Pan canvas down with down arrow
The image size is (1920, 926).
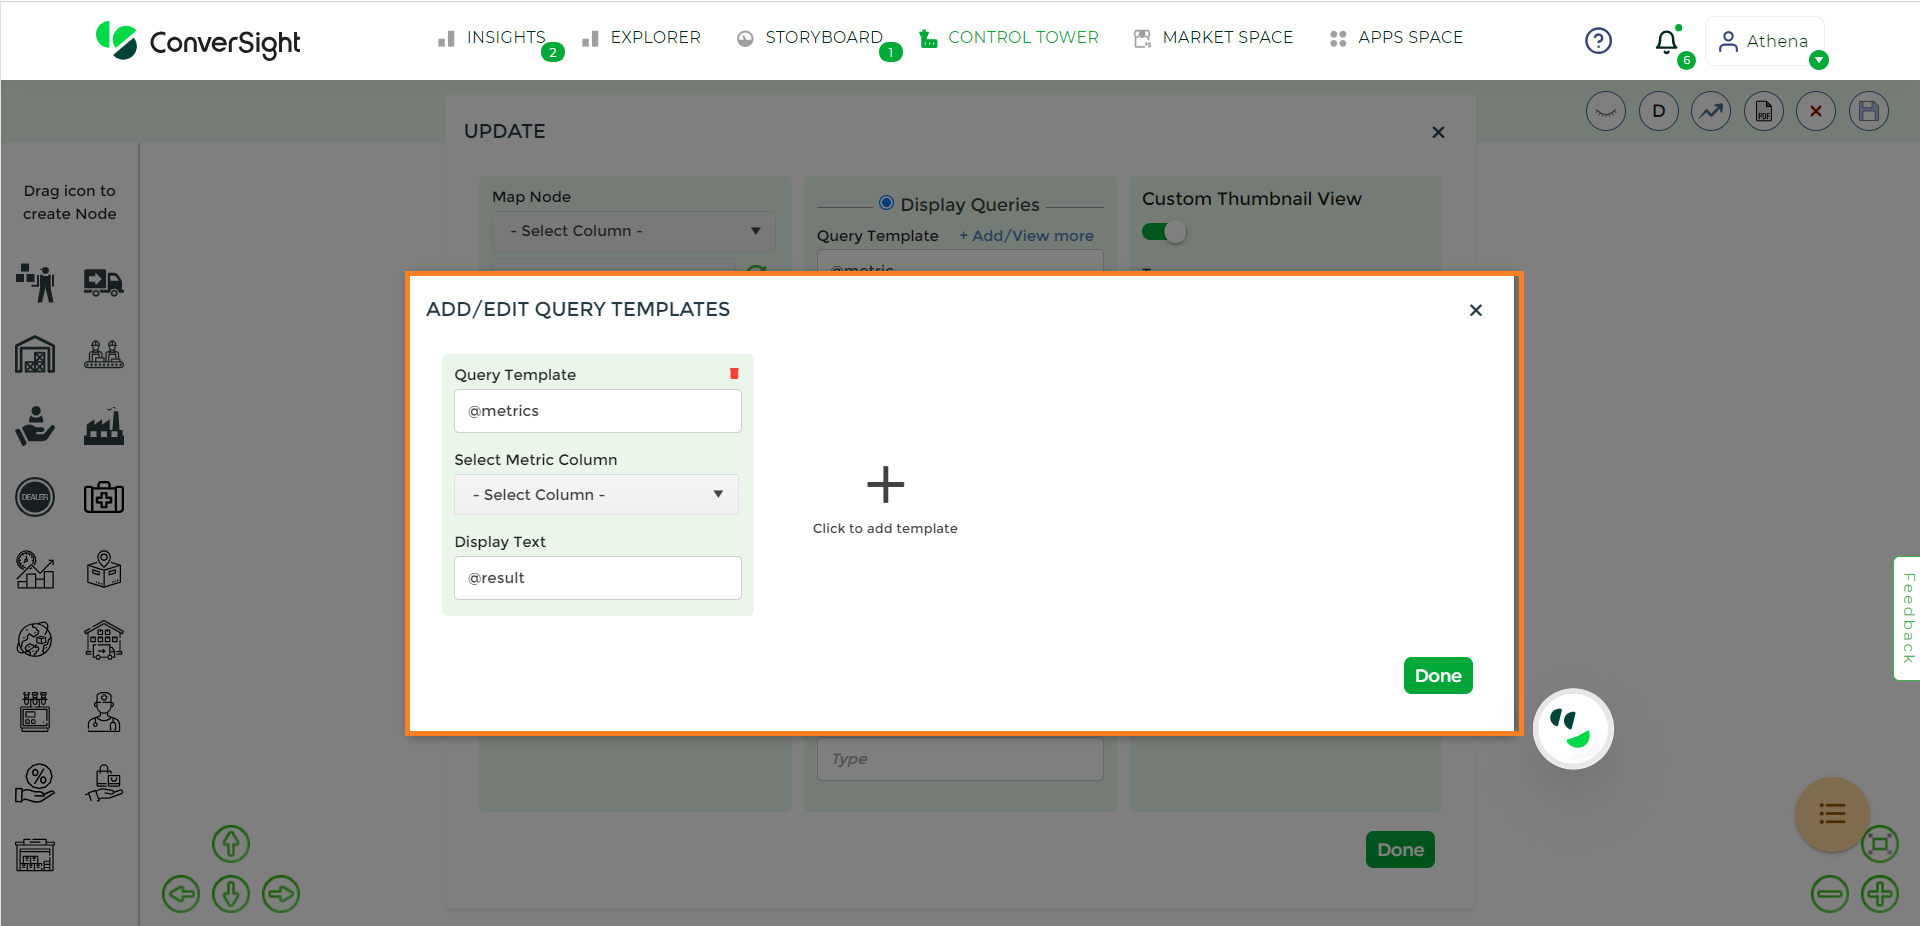(231, 894)
